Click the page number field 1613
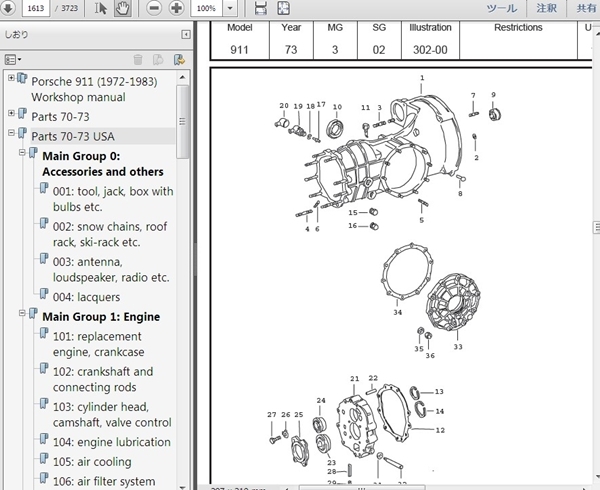The width and height of the screenshot is (600, 490). [36, 8]
